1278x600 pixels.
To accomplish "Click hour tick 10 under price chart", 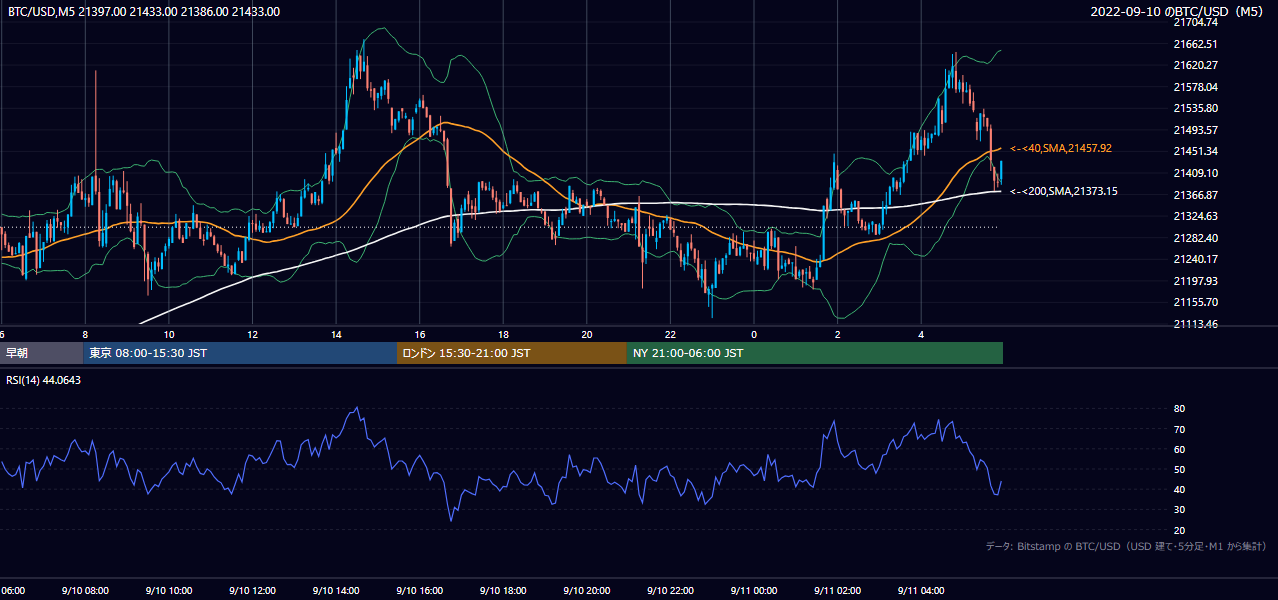I will [169, 335].
